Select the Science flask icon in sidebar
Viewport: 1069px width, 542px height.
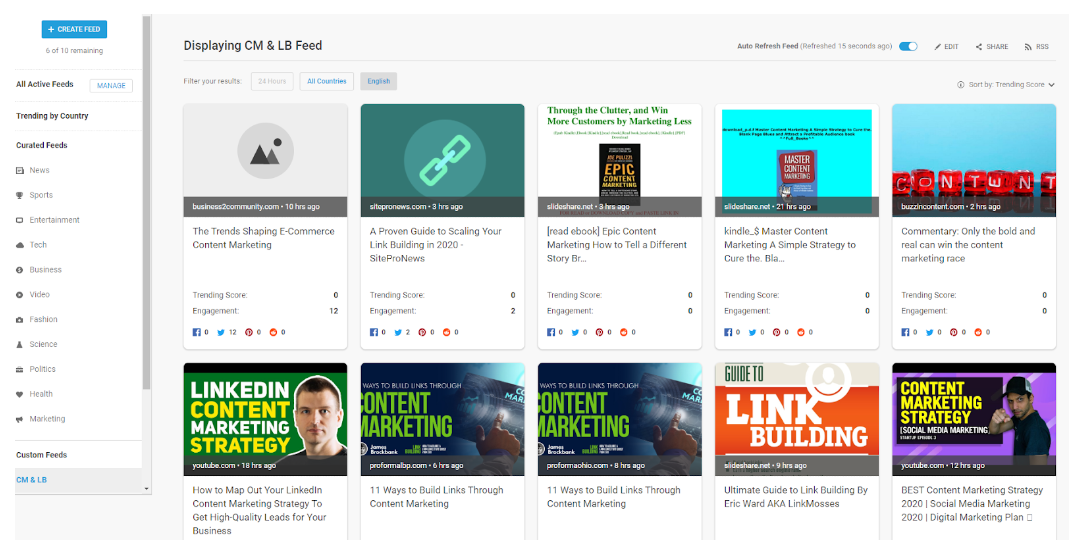20,344
